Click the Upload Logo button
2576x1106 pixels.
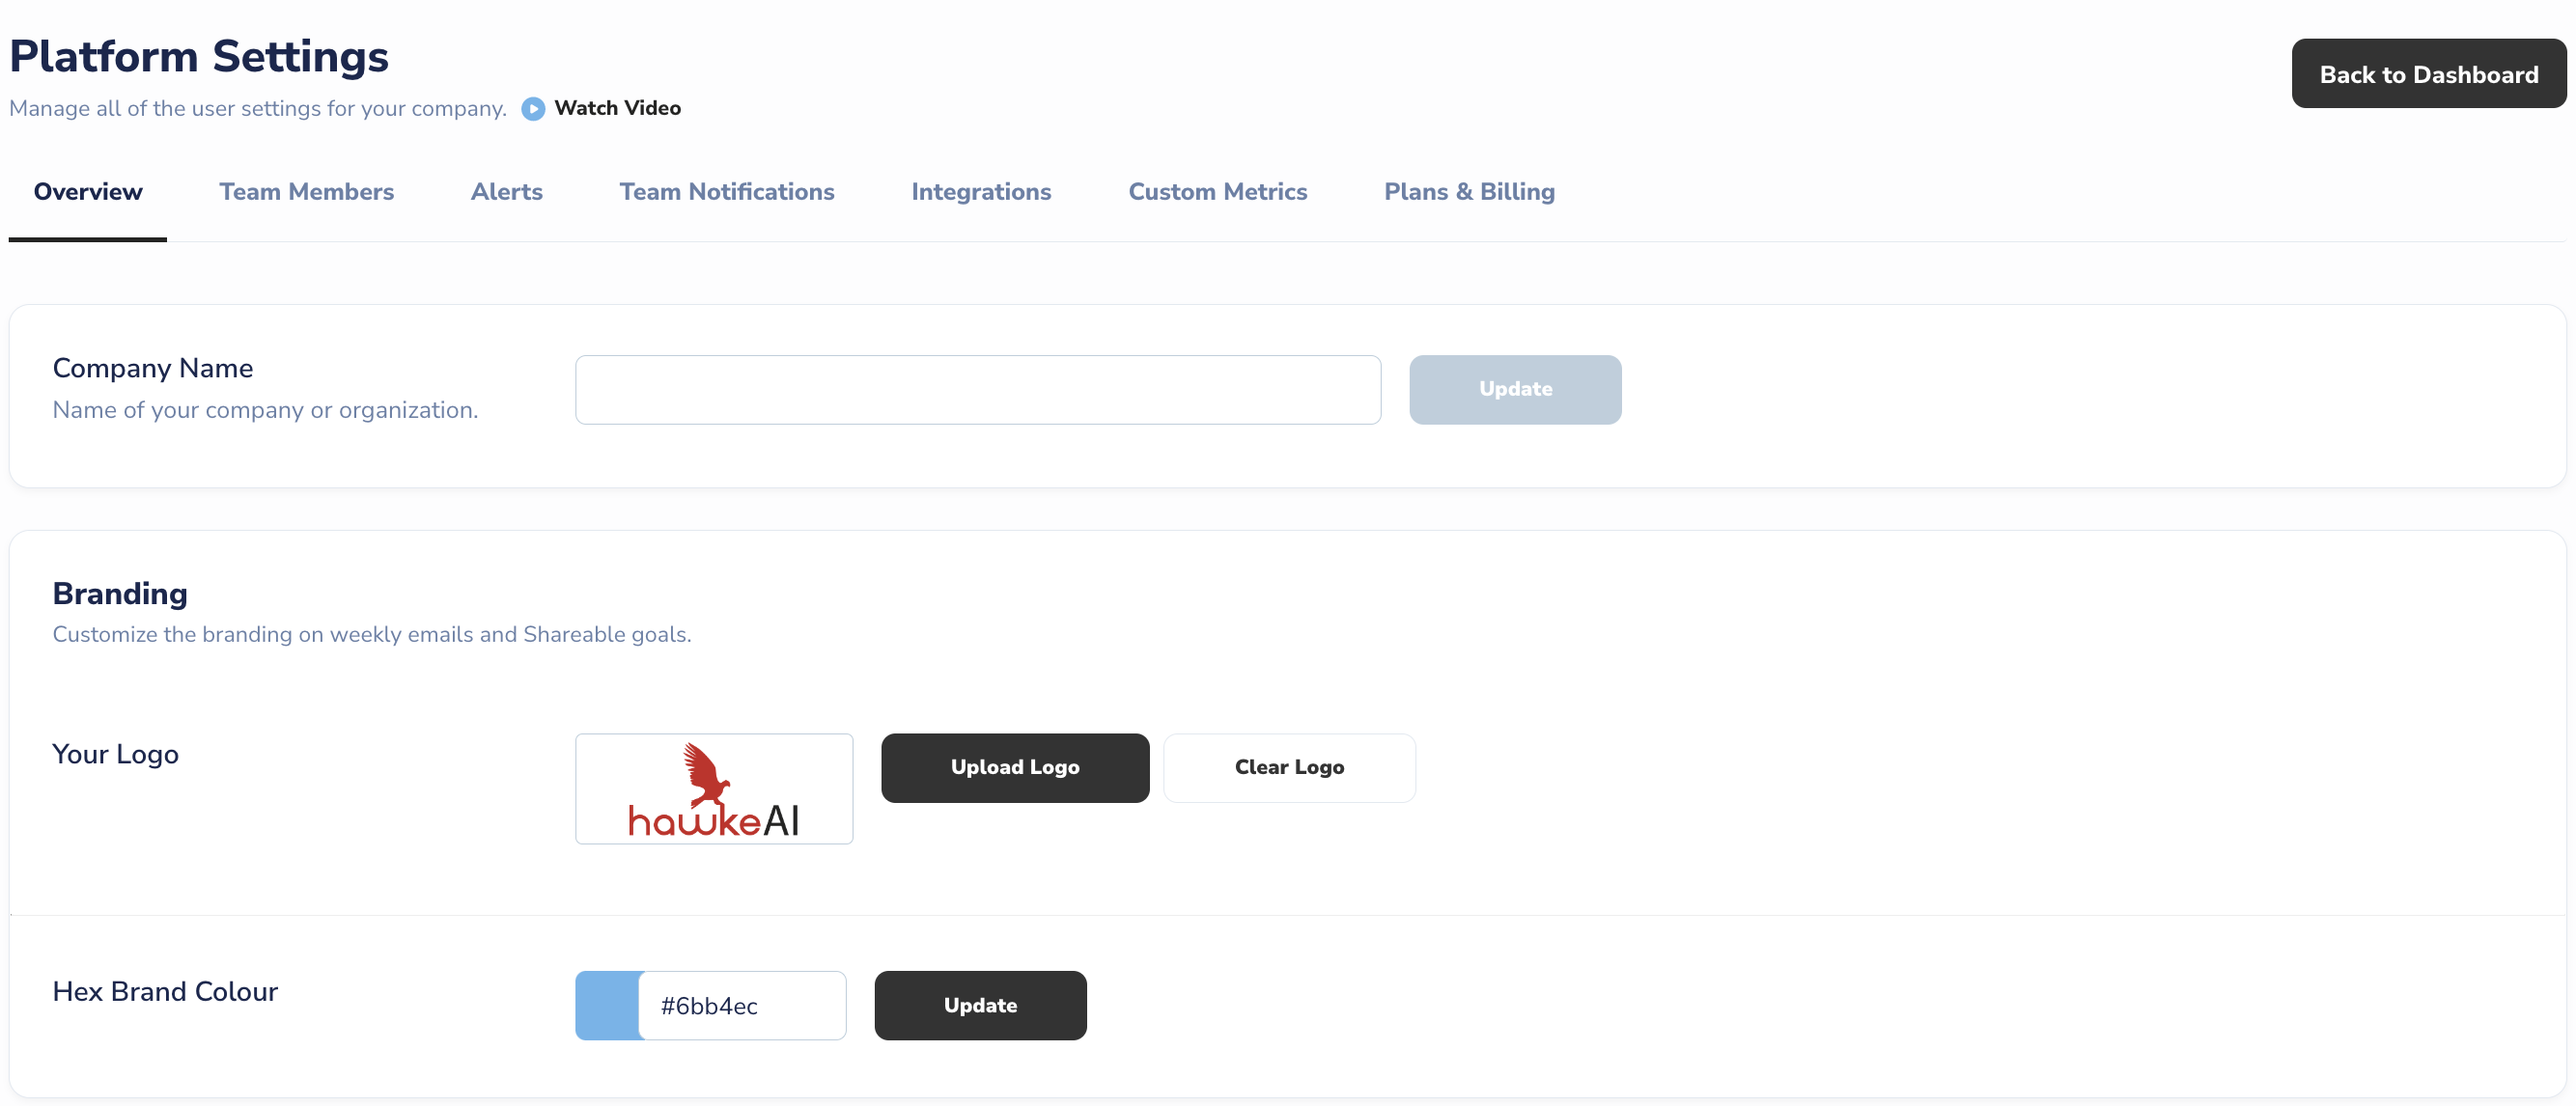tap(1015, 768)
